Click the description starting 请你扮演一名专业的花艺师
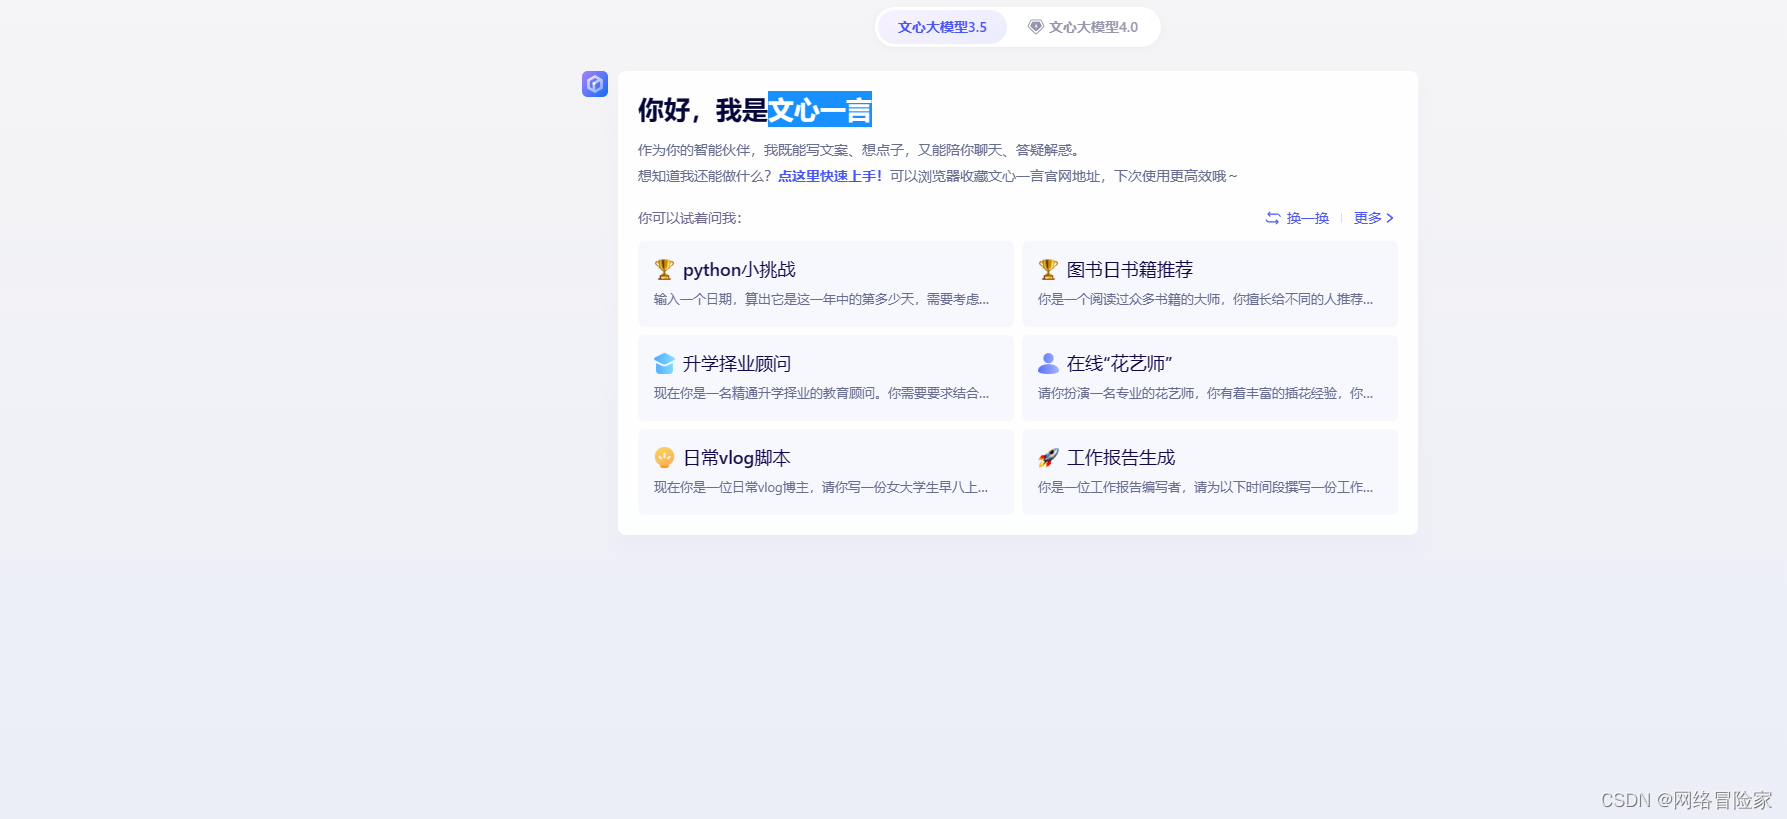Screen dimensions: 1787x819 point(1205,393)
